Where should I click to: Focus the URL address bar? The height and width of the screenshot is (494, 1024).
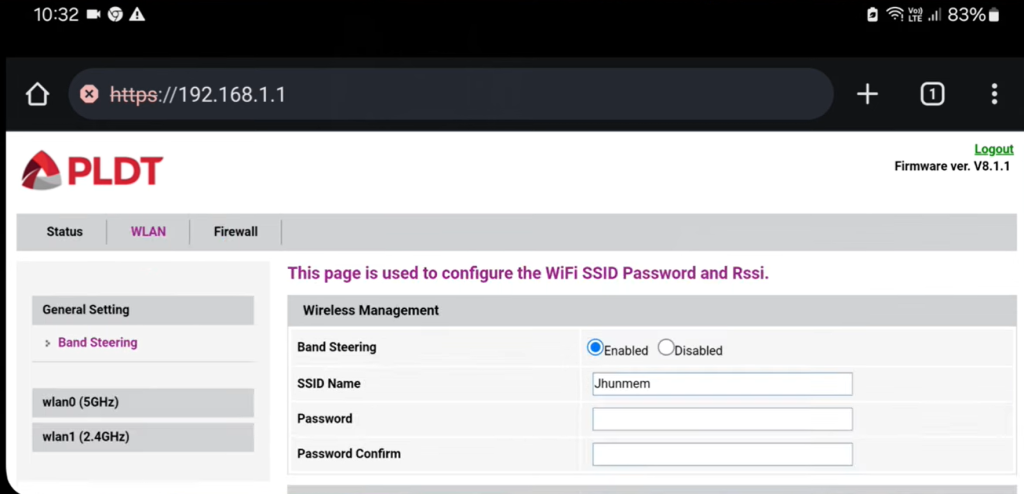[x=451, y=95]
